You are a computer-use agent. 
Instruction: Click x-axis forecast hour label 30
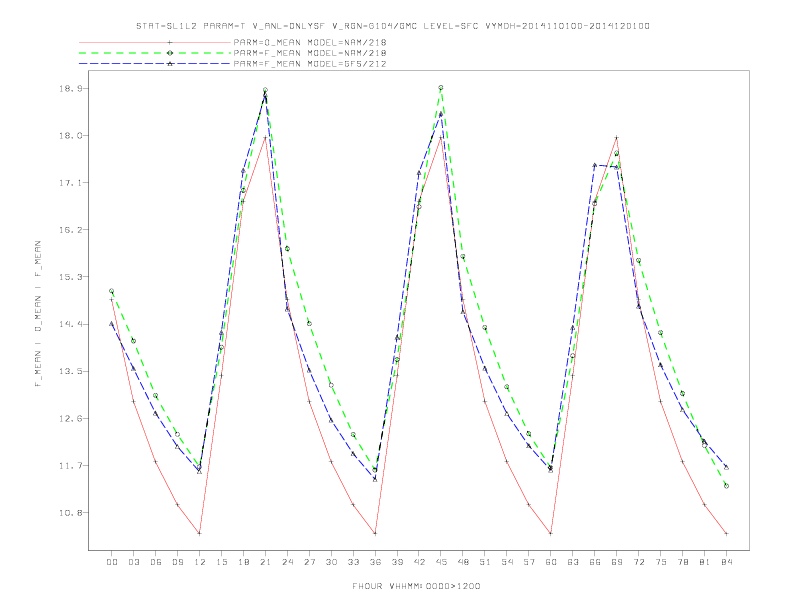pyautogui.click(x=331, y=562)
